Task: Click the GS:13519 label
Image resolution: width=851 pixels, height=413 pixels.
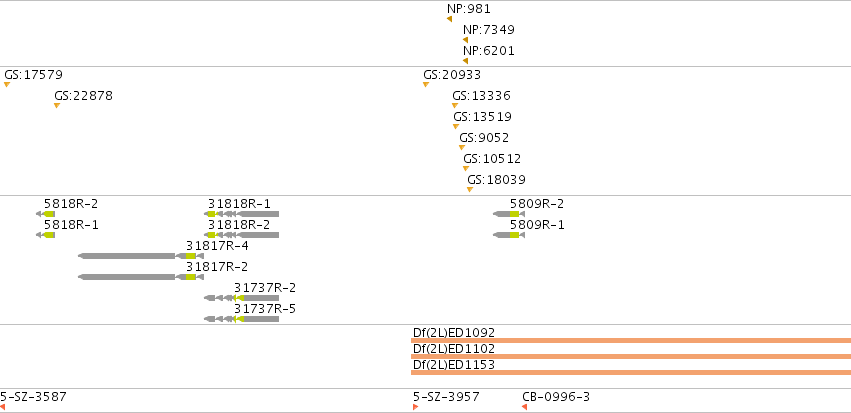Action: 482,117
